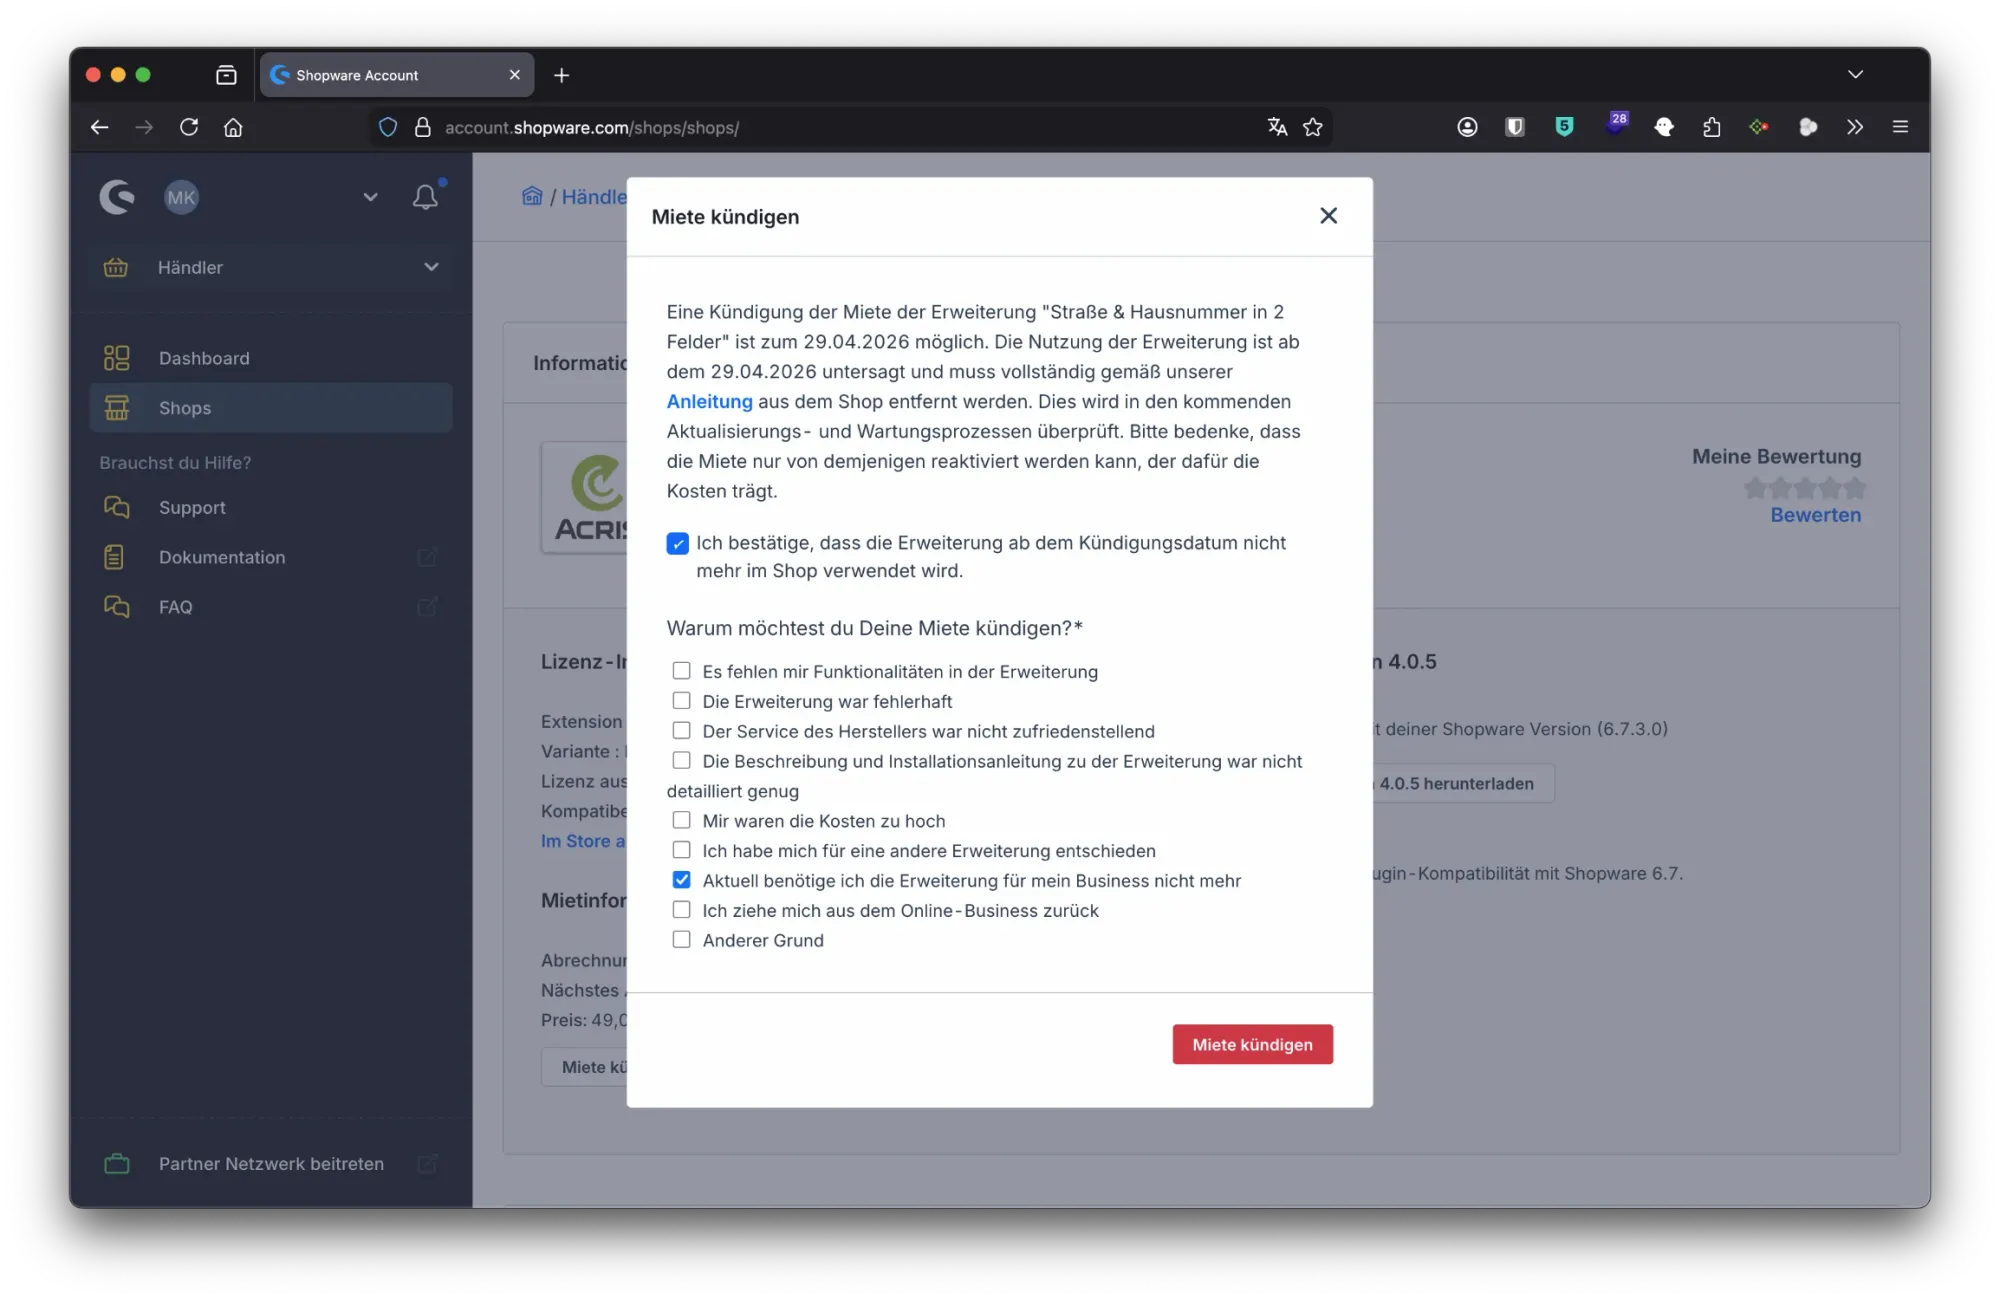Expand the Händler dropdown
This screenshot has height=1300, width=2000.
431,267
